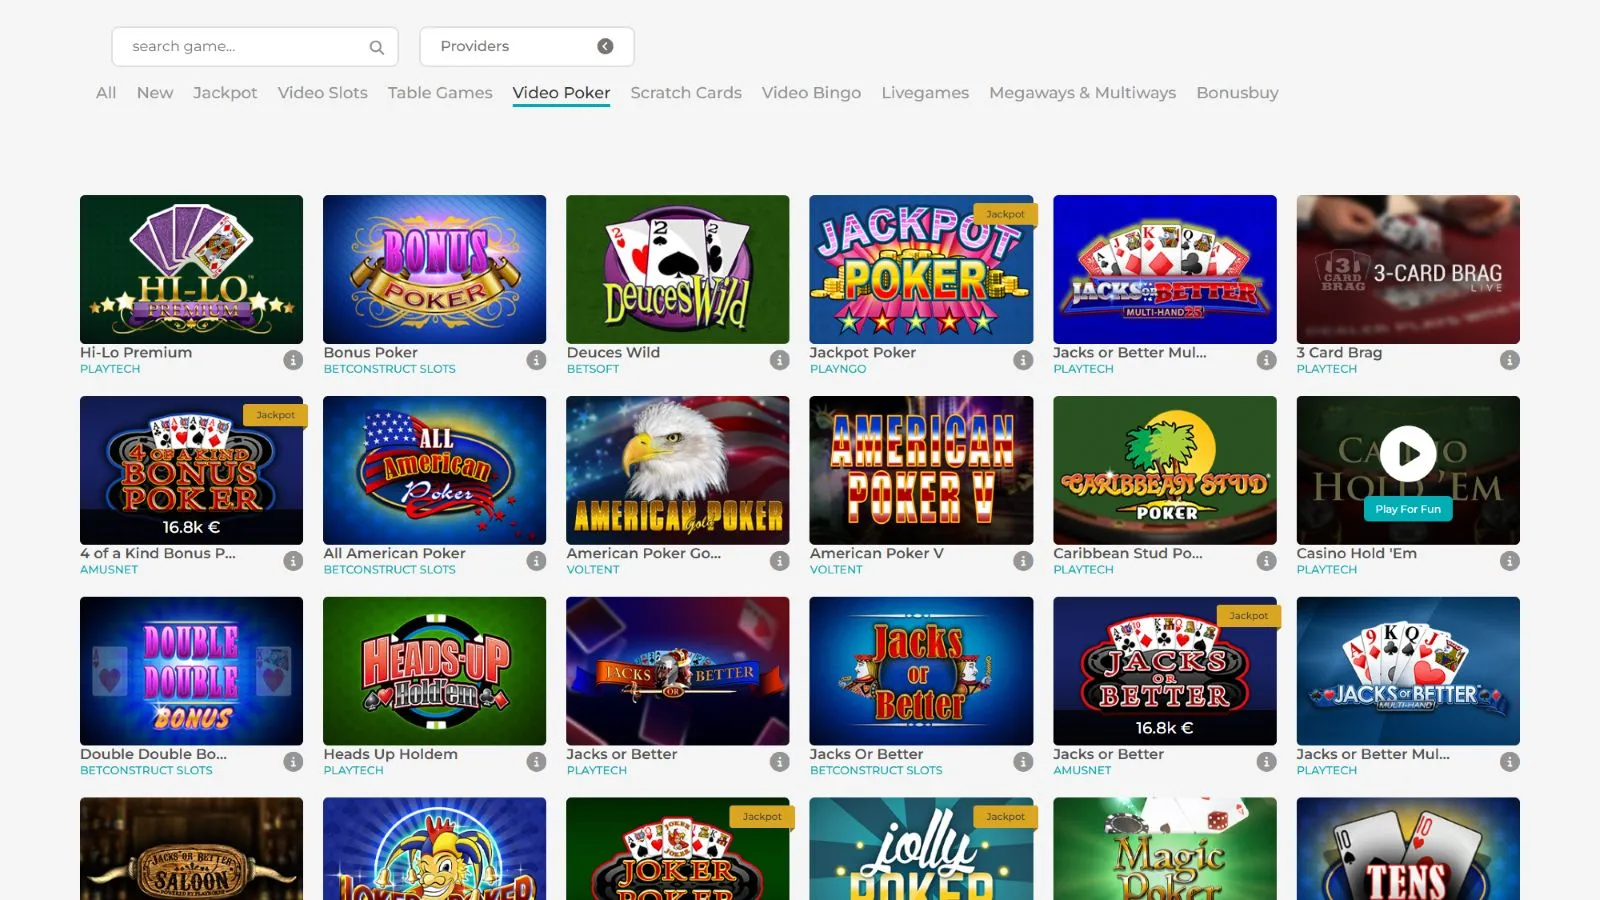Open the Providers dropdown
This screenshot has height=900, width=1600.
[x=526, y=47]
